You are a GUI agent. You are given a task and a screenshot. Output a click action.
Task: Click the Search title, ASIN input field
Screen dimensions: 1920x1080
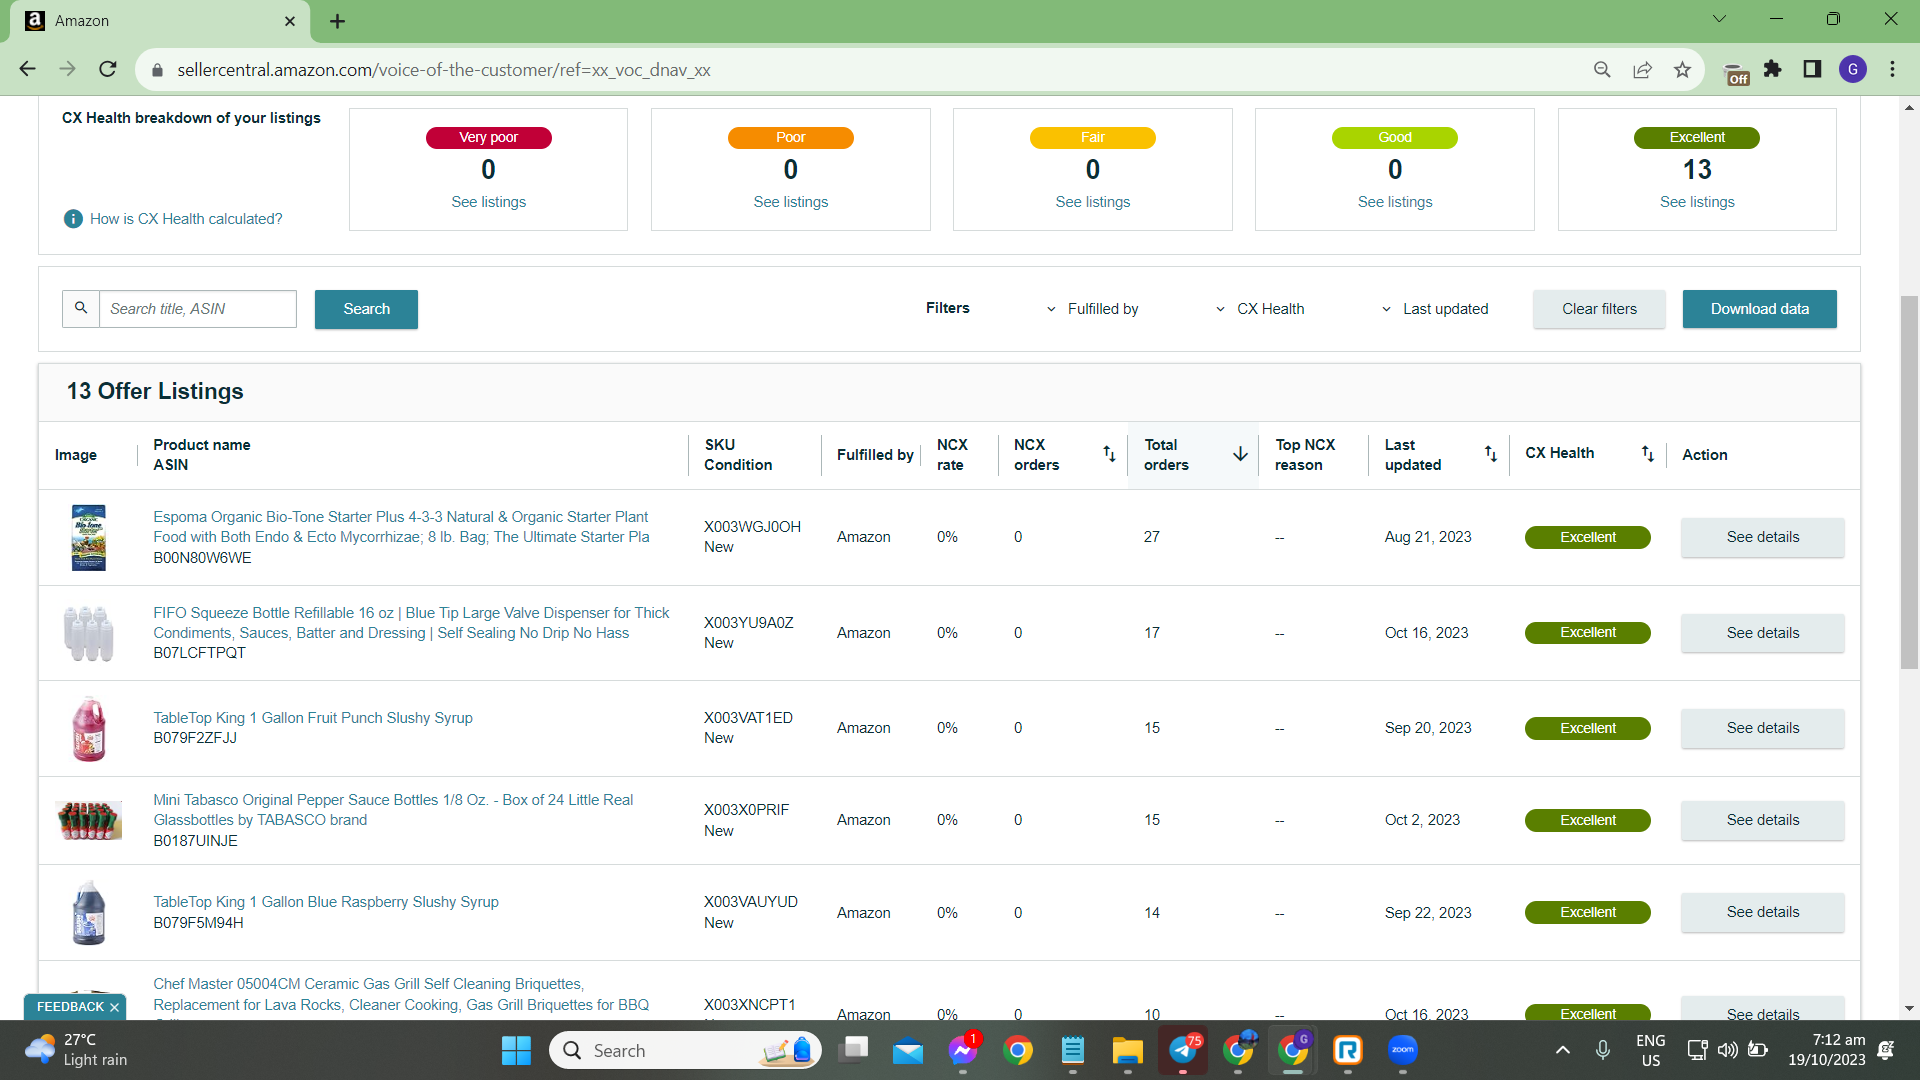coord(197,309)
